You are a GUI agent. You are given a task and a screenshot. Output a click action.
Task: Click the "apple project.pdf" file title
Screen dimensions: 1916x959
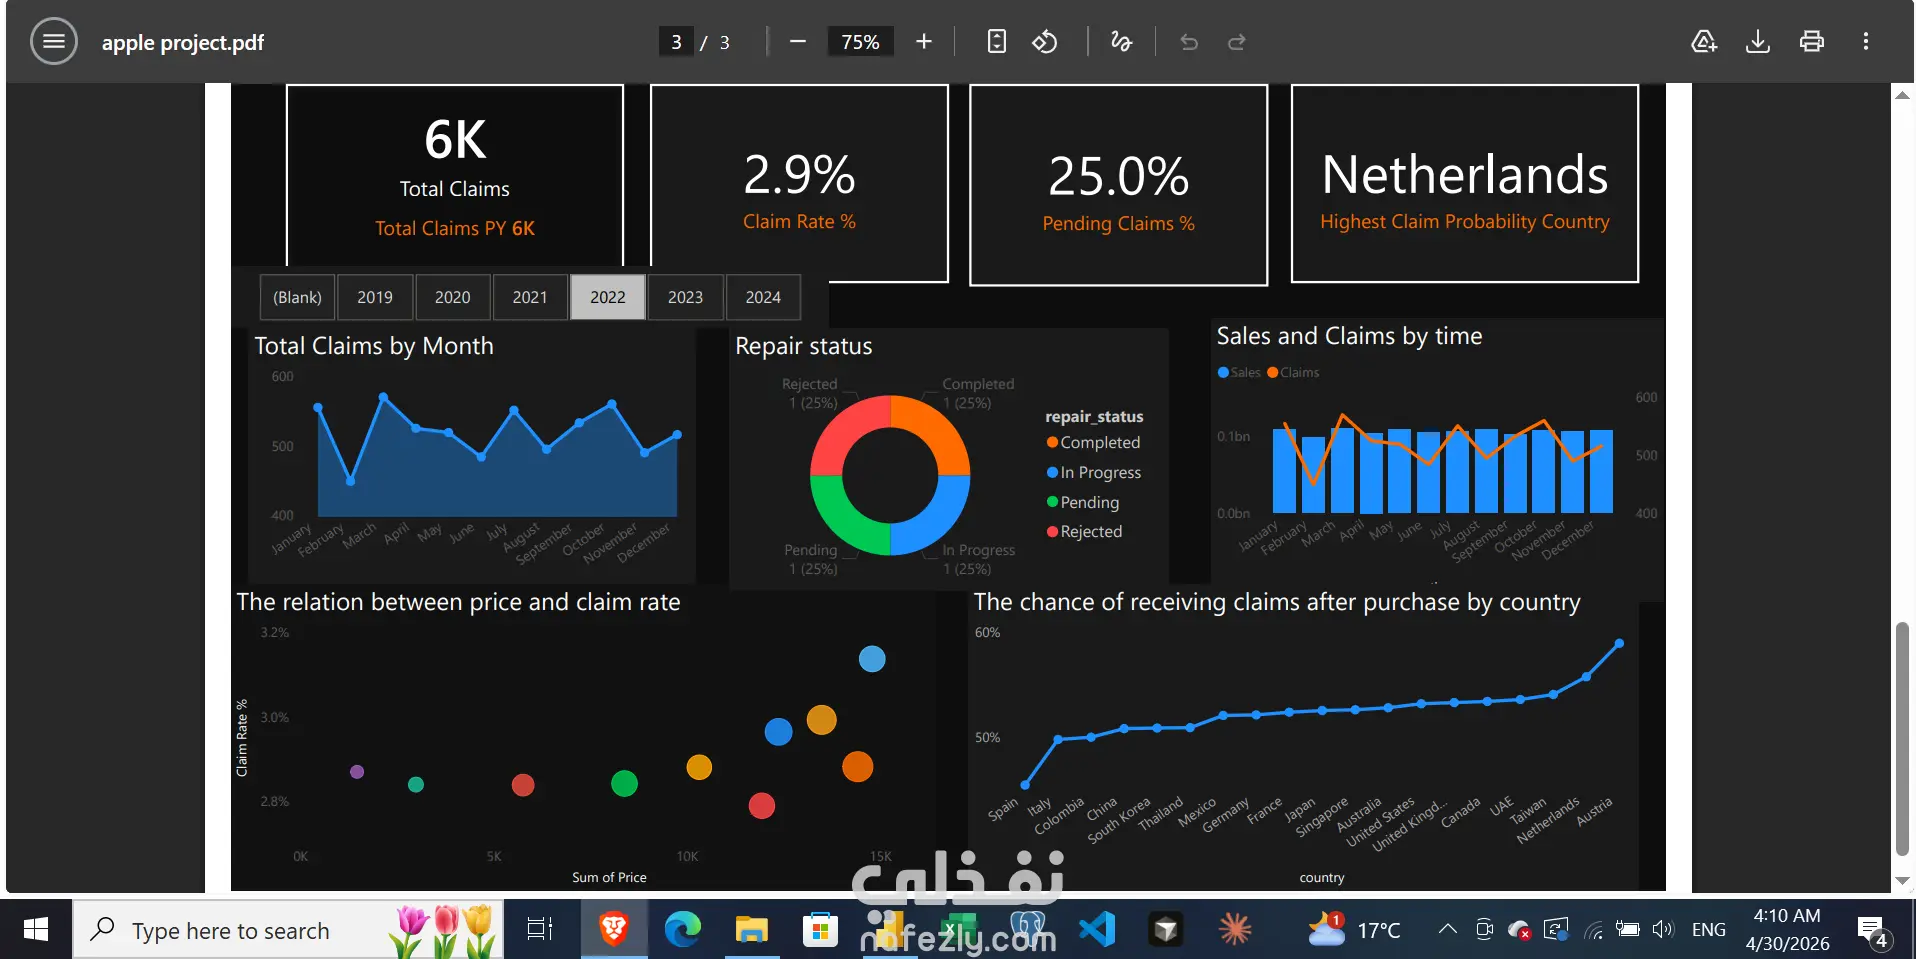click(x=183, y=42)
